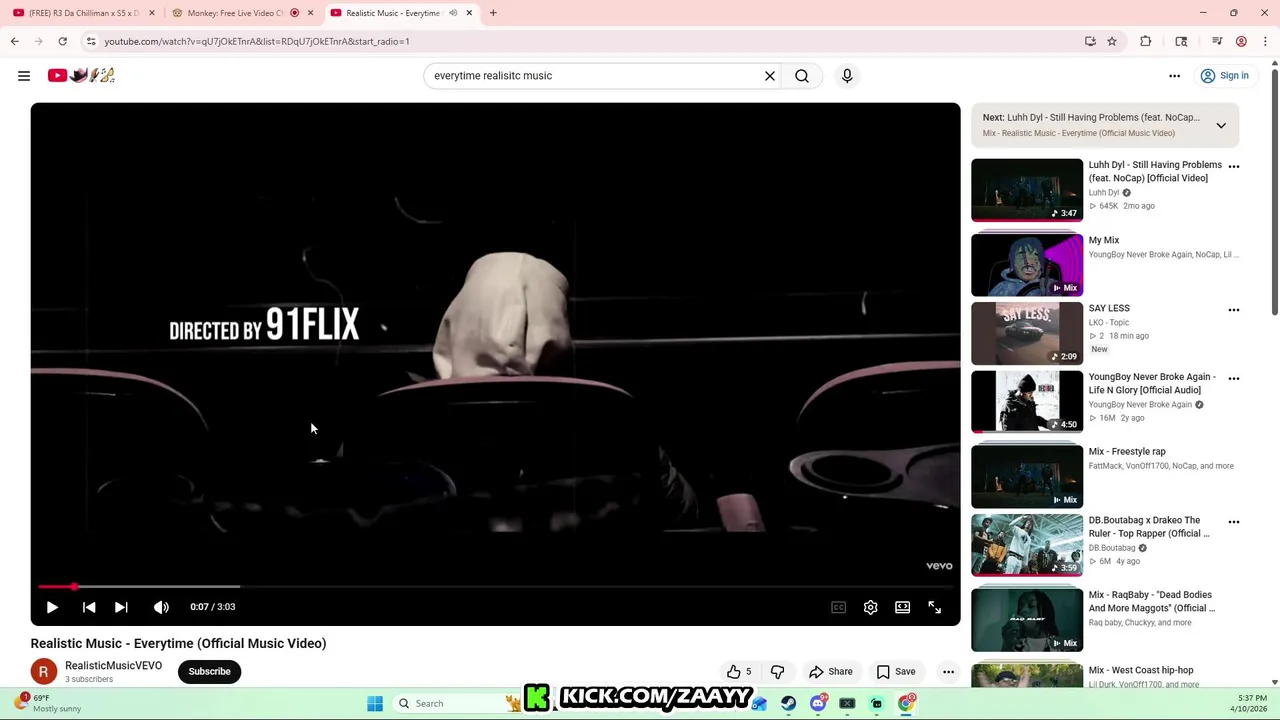Image resolution: width=1280 pixels, height=720 pixels.
Task: Open the weather widget on taskbar
Action: 48,703
